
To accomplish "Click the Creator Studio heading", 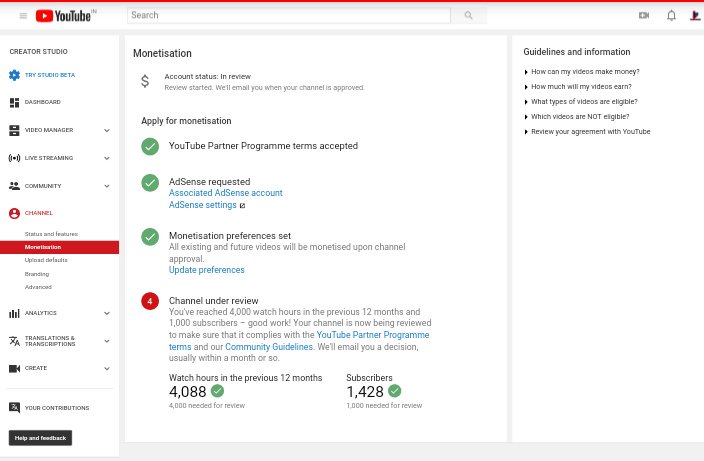I will tap(39, 52).
